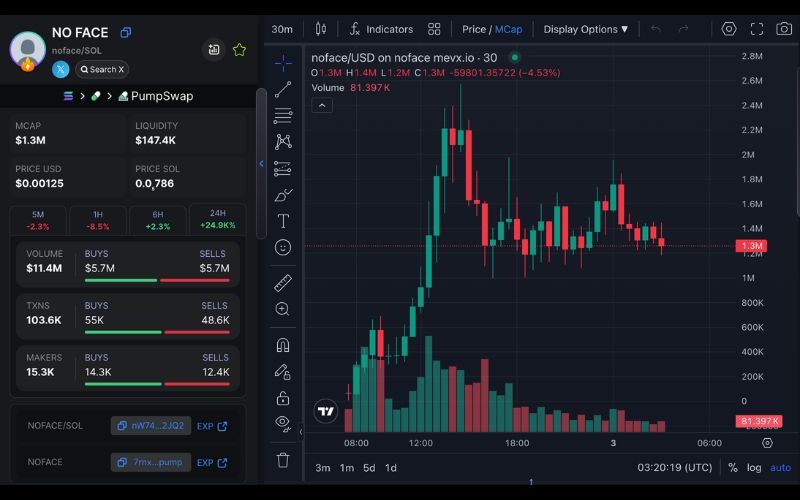This screenshot has width=800, height=500.
Task: Open EXP explorer link for NOFACE
Action: (x=212, y=463)
